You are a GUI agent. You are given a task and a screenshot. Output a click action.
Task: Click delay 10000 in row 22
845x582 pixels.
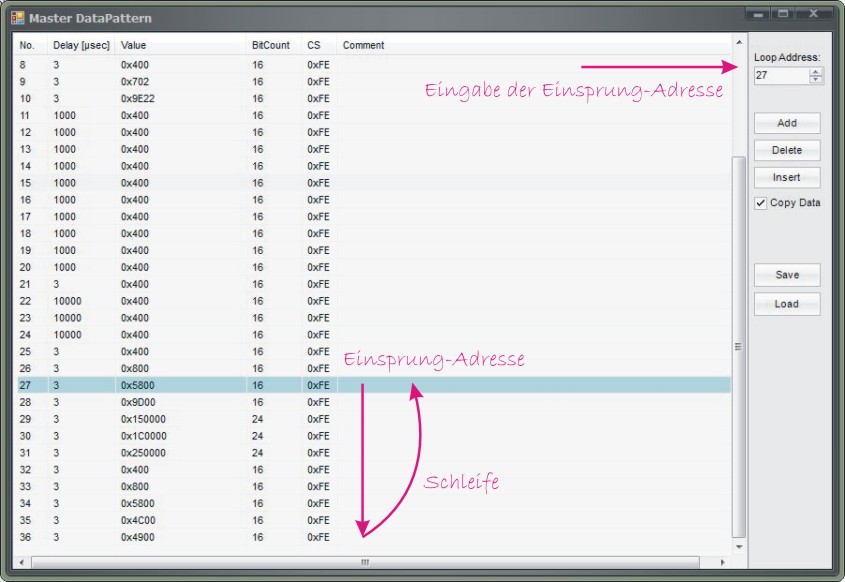pyautogui.click(x=67, y=301)
